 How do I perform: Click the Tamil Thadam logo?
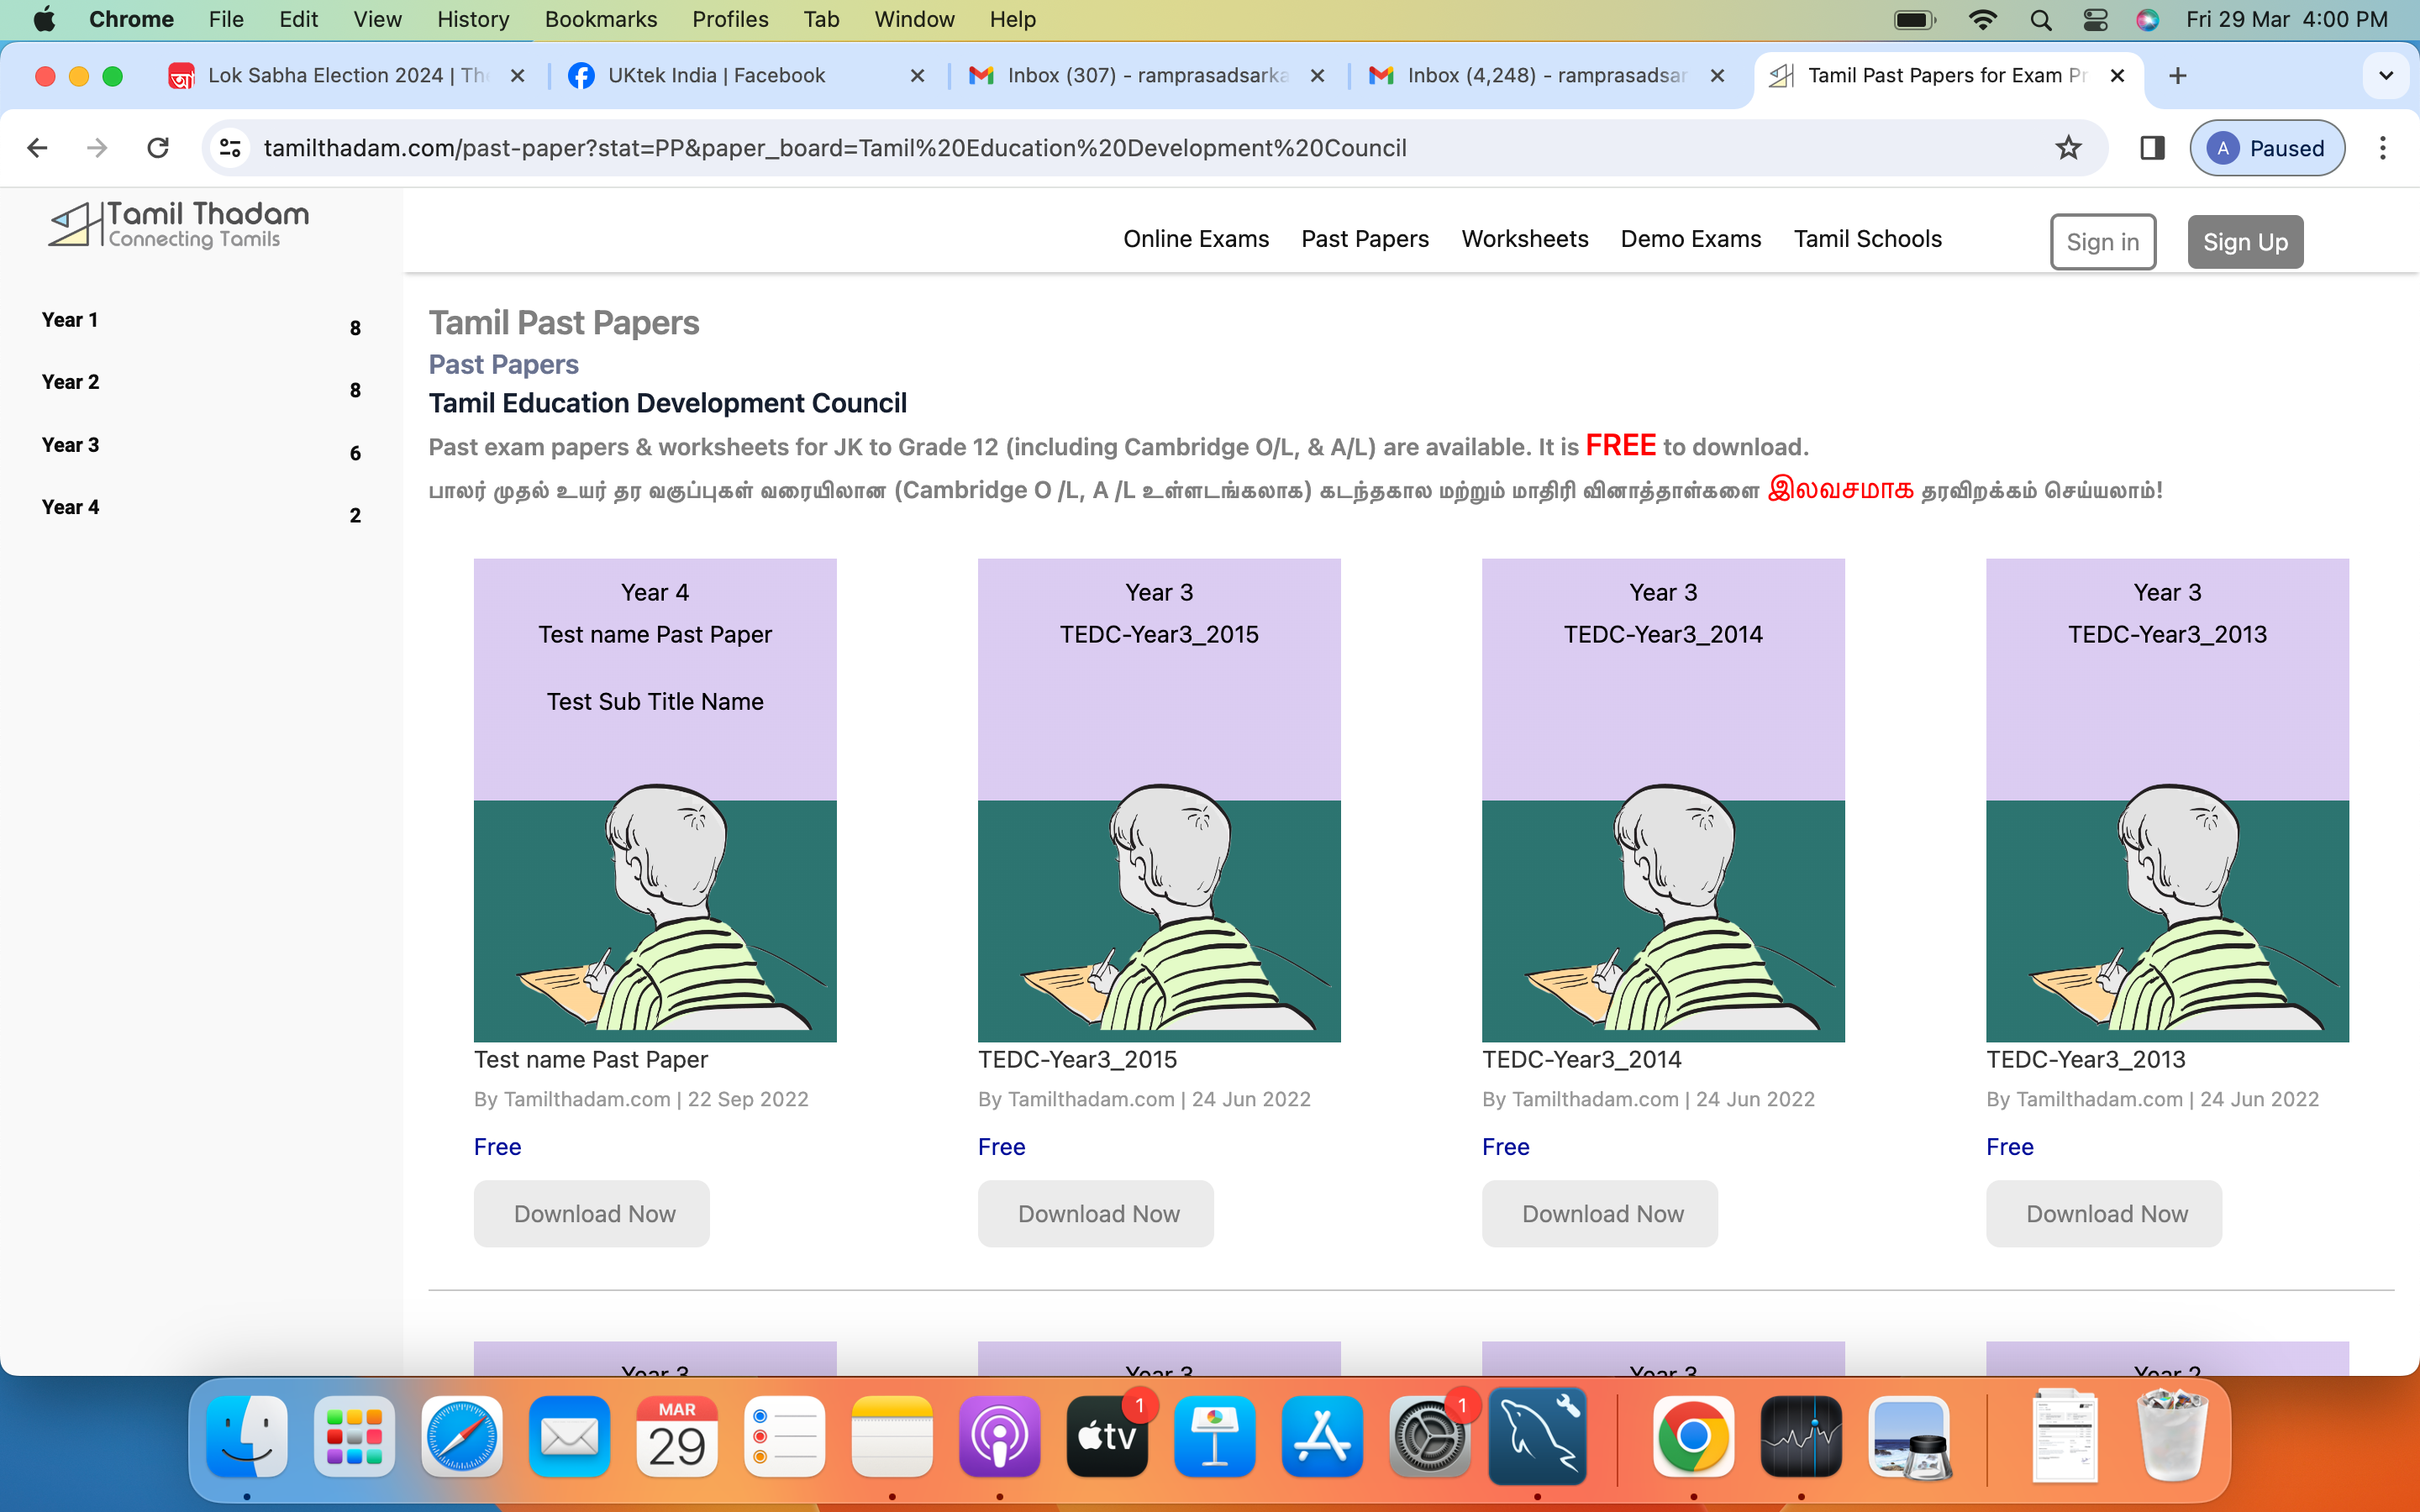pyautogui.click(x=180, y=225)
